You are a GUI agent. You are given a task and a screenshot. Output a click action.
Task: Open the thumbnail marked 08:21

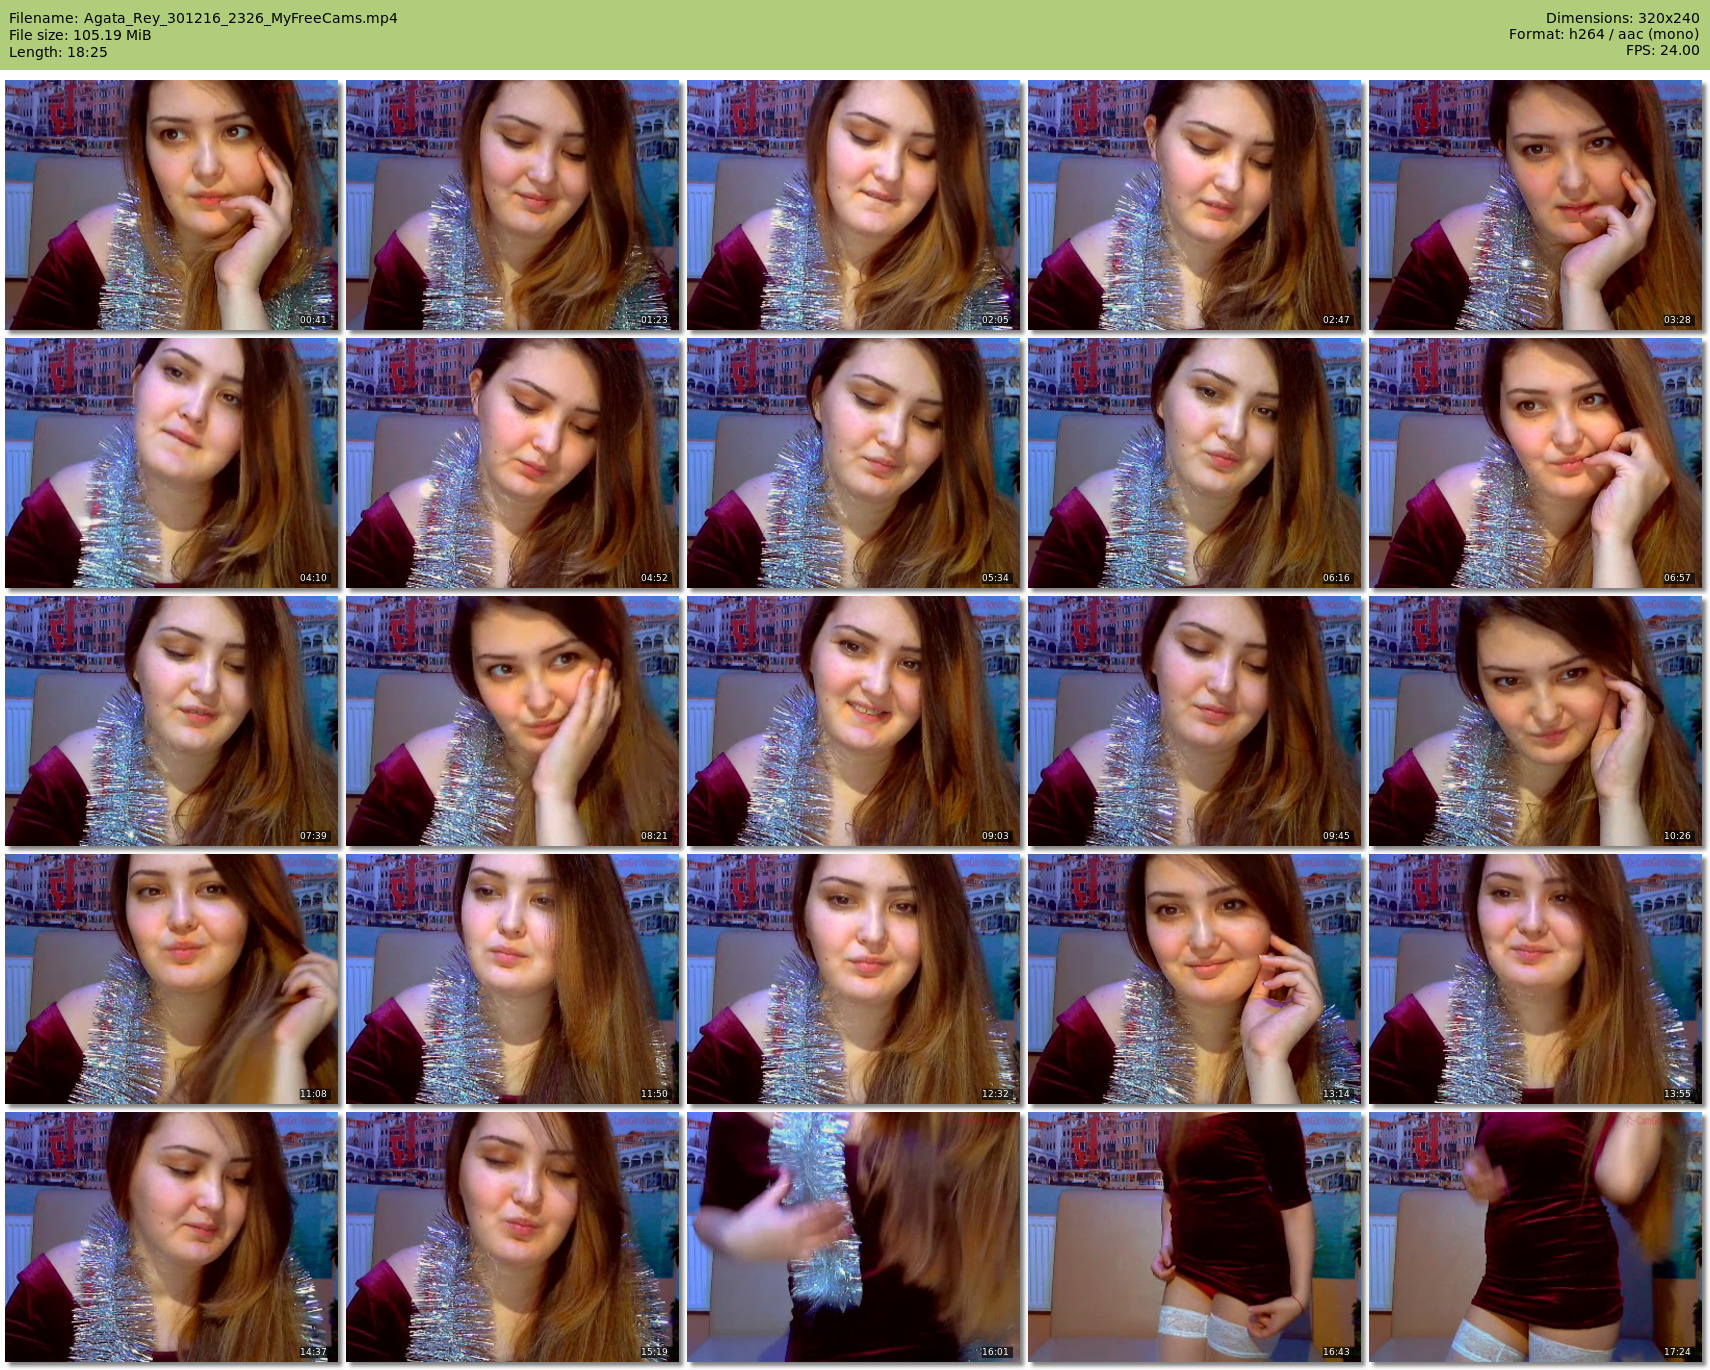[x=512, y=721]
